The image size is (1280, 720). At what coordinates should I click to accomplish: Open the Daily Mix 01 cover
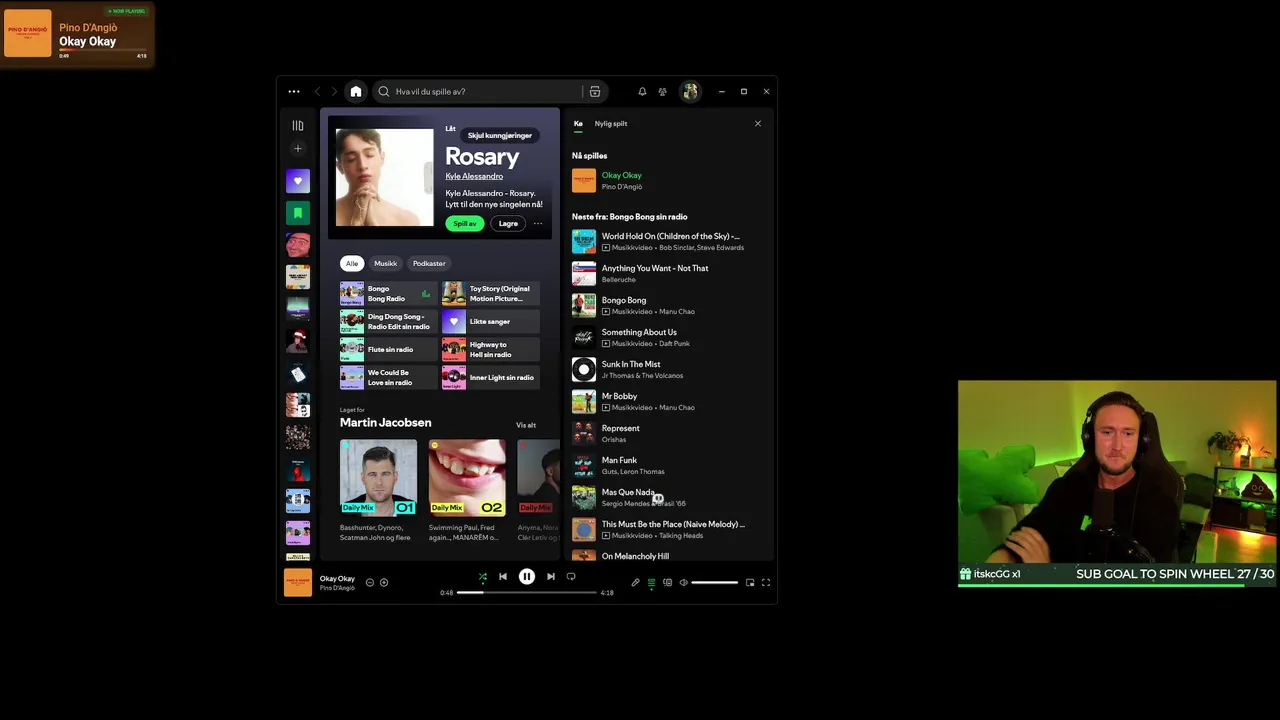pyautogui.click(x=378, y=477)
